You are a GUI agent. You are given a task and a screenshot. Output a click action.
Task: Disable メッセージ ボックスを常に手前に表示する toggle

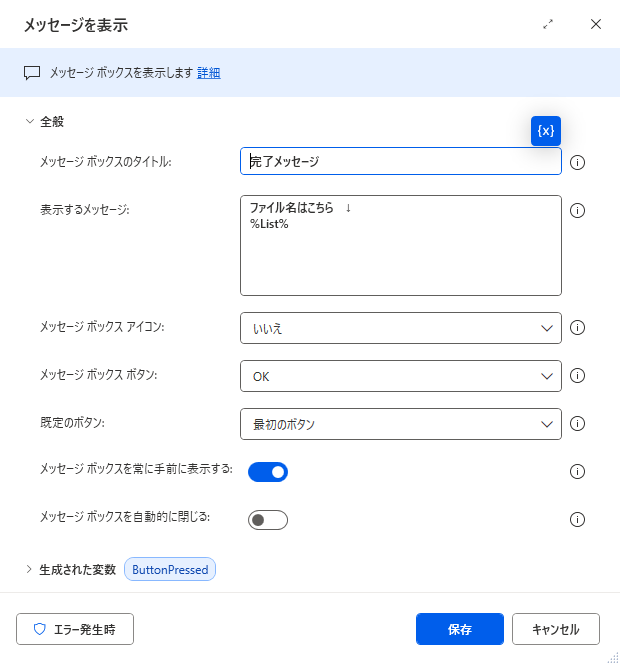pyautogui.click(x=268, y=472)
